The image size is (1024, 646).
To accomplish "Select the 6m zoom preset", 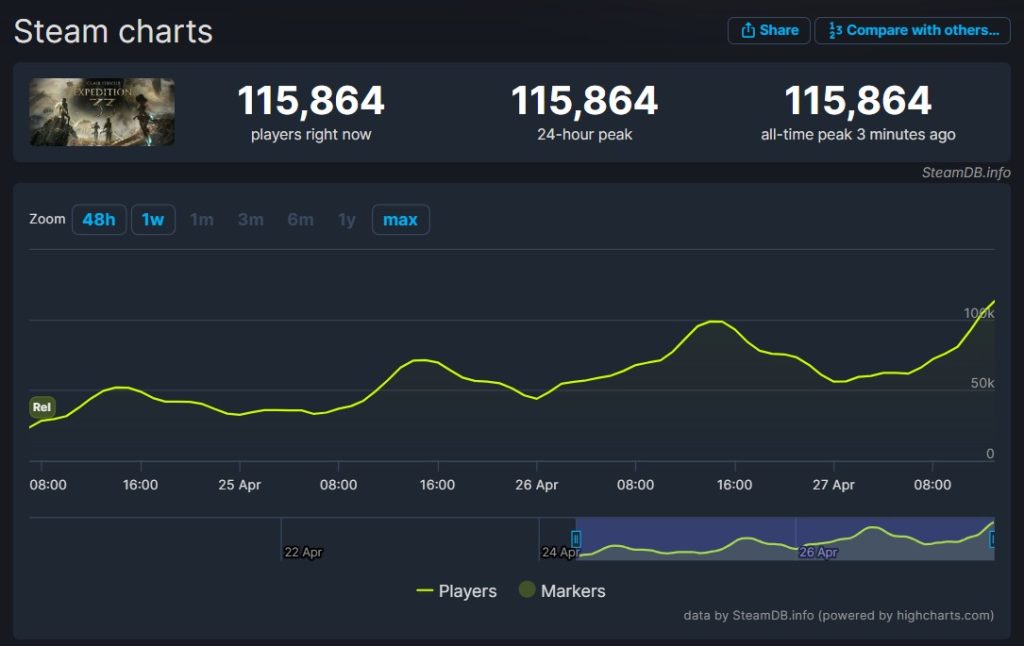I will pos(299,220).
